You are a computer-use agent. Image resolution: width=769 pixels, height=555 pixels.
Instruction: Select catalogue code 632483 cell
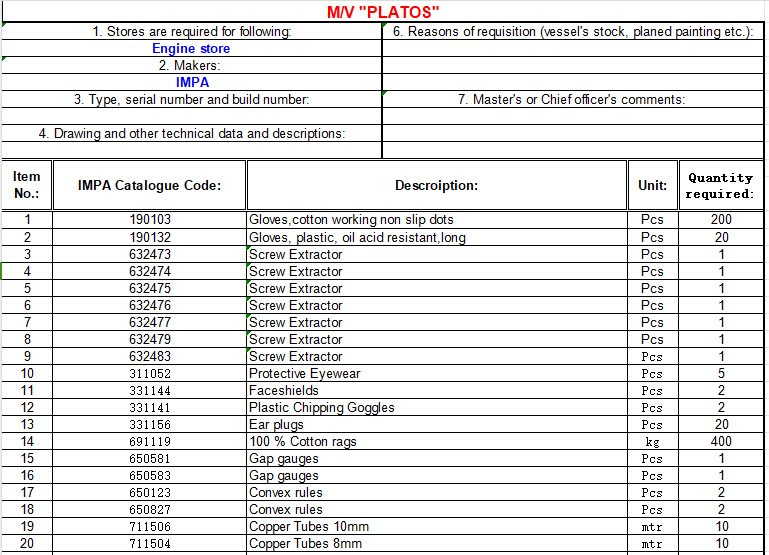tap(149, 357)
